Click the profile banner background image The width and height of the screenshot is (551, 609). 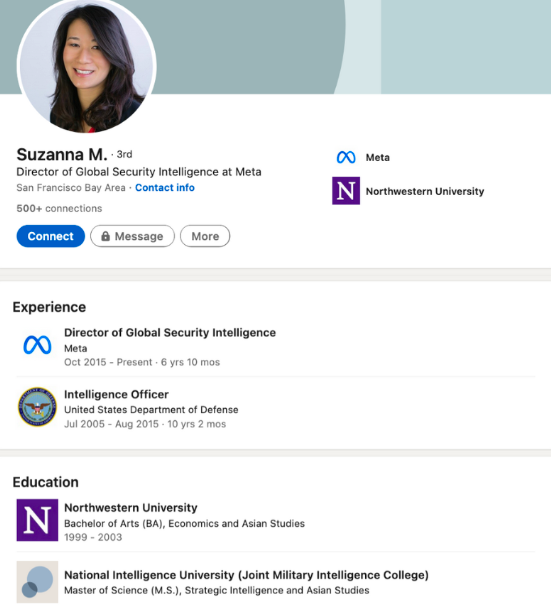pyautogui.click(x=349, y=47)
